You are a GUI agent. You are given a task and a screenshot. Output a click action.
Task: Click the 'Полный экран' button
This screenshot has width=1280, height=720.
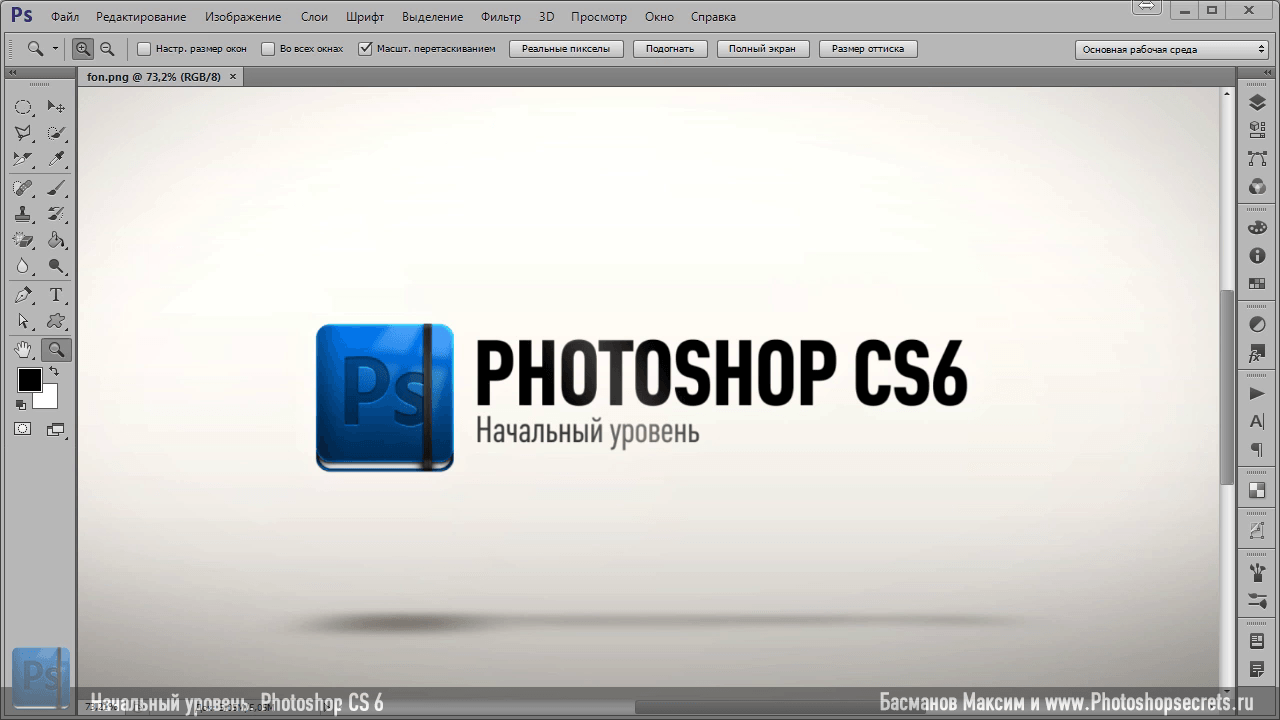click(x=762, y=49)
